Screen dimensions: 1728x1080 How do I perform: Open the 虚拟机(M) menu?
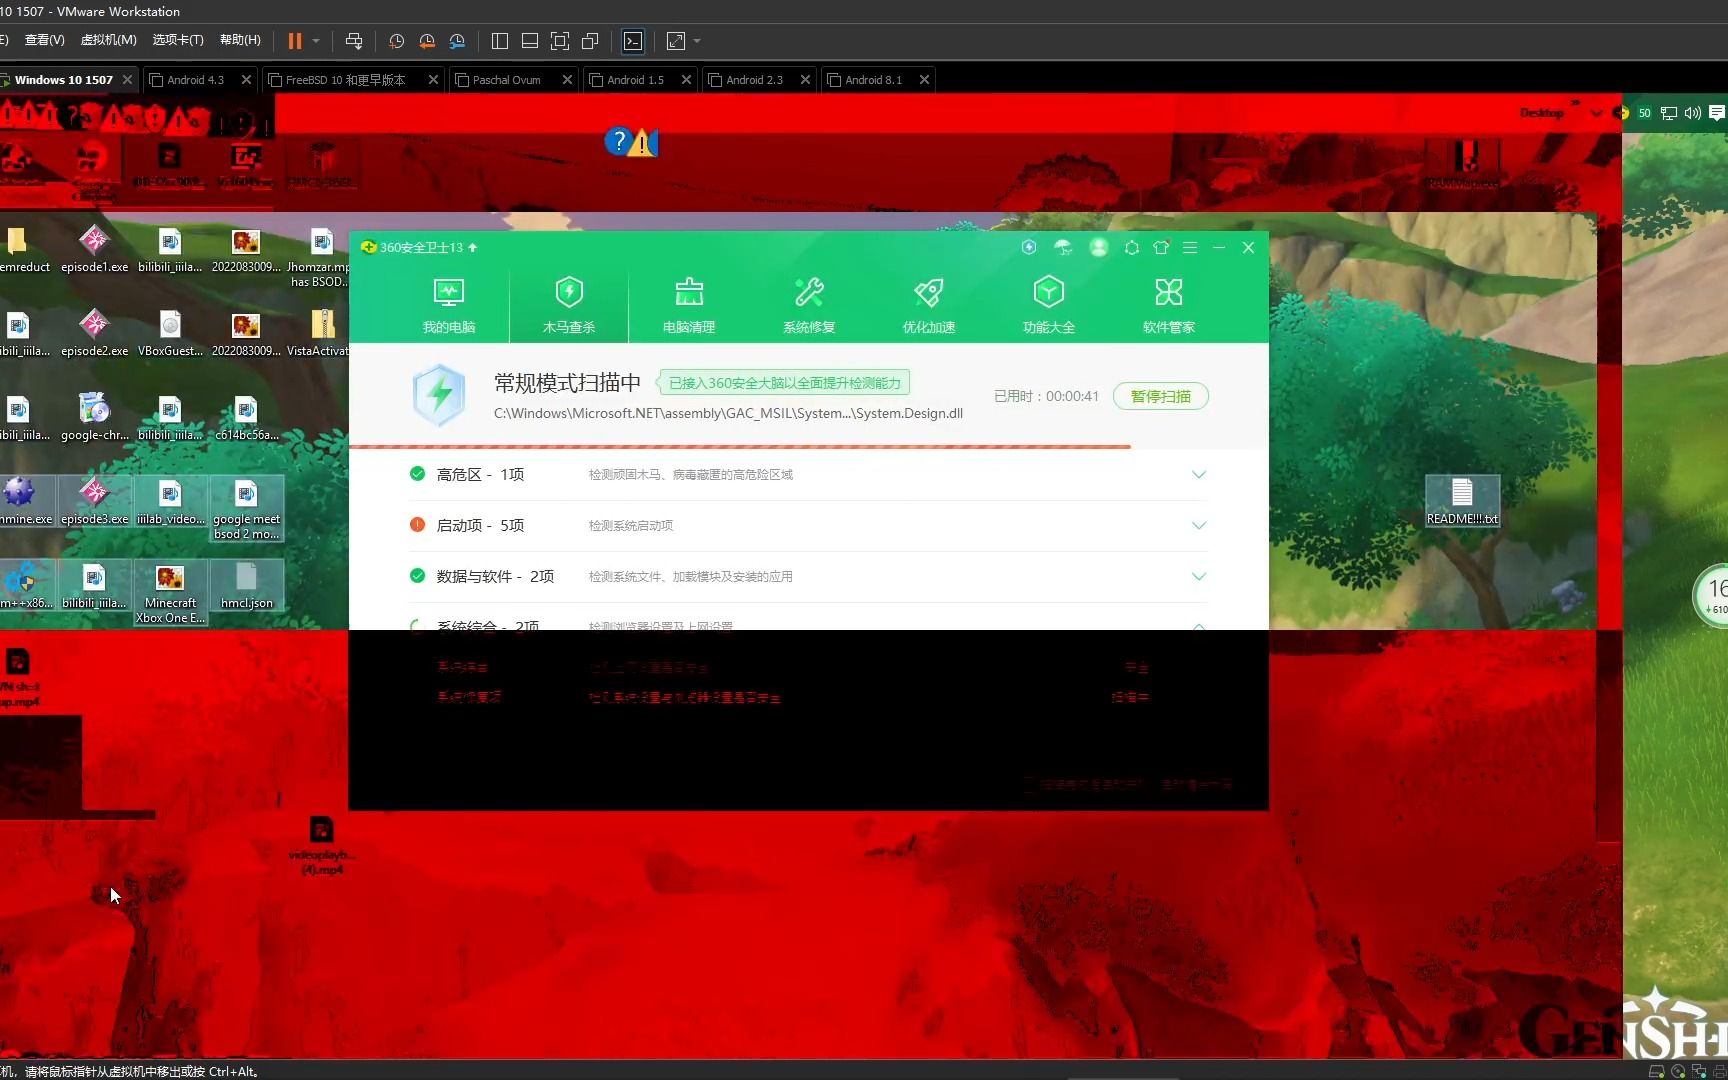[108, 40]
